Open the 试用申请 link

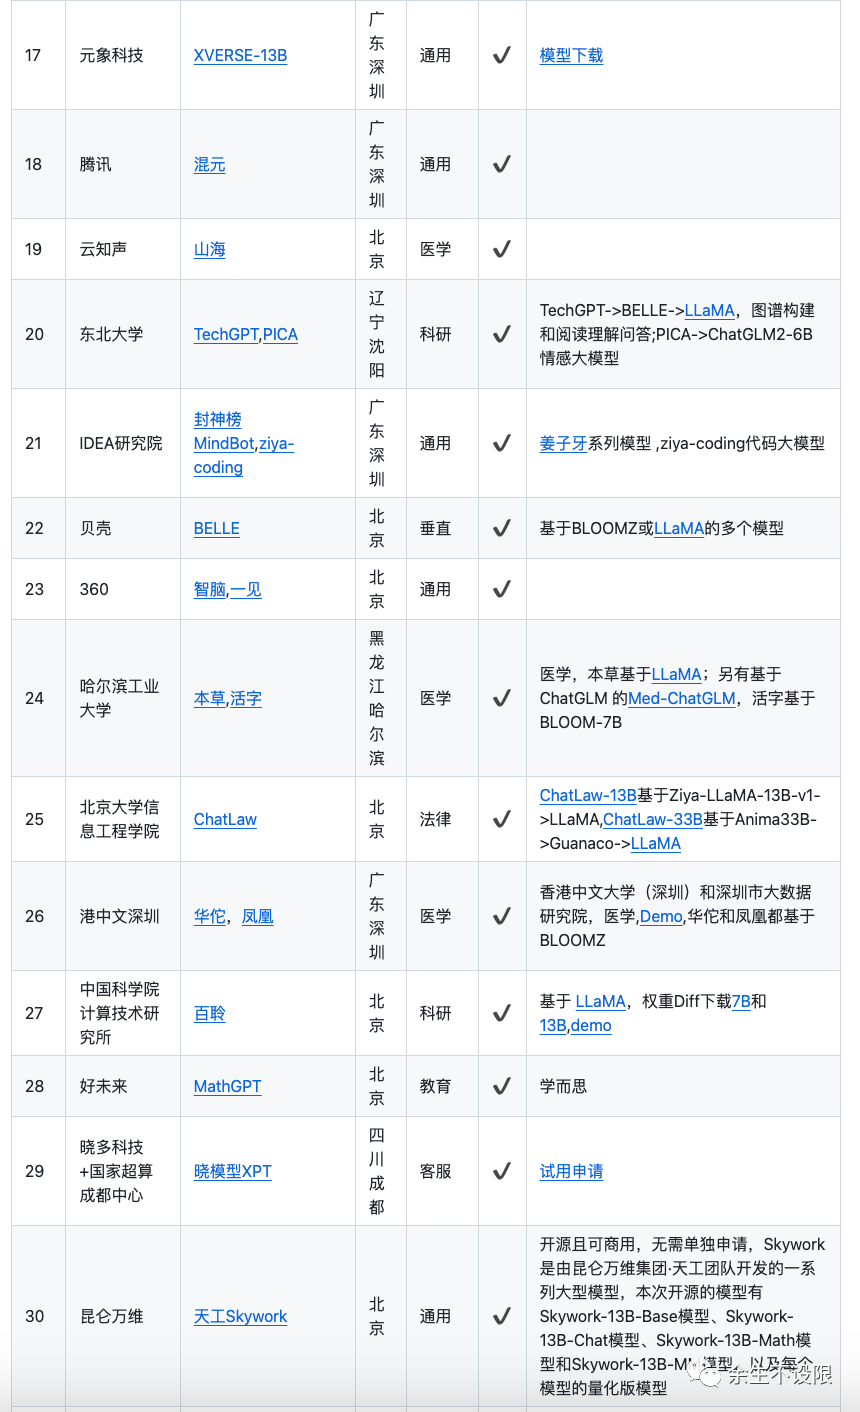pyautogui.click(x=571, y=1171)
